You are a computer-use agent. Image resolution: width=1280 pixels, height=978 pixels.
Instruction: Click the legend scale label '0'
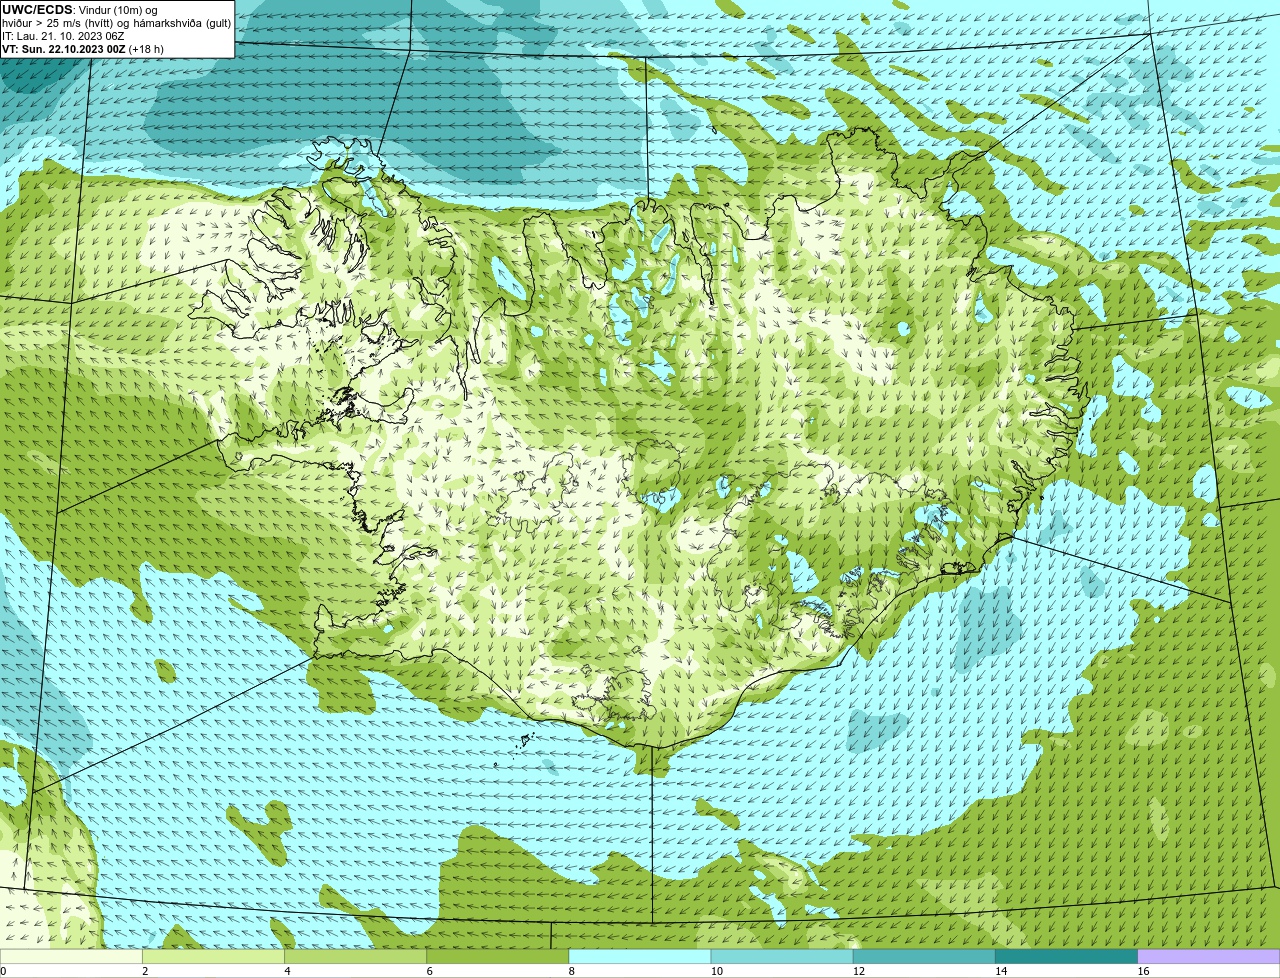3,971
